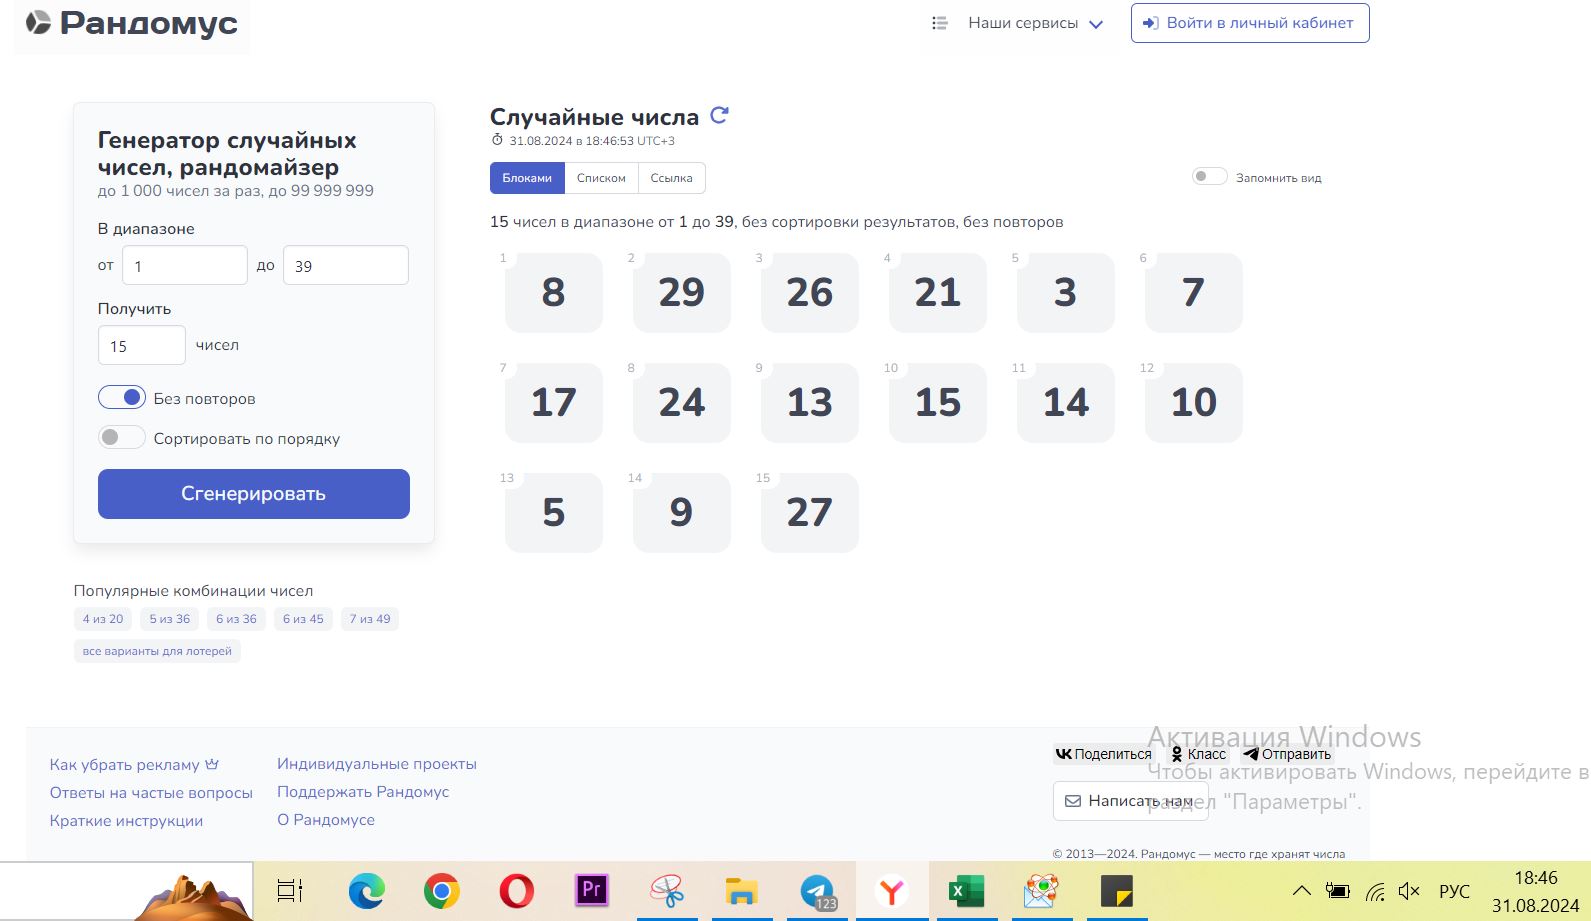Click the range start field containing 1
1591x921 pixels.
pyautogui.click(x=185, y=265)
